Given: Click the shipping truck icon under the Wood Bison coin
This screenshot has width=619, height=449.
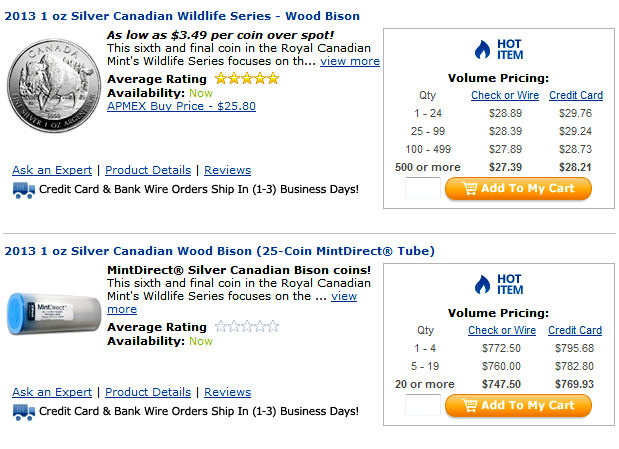Looking at the screenshot, I should [24, 190].
